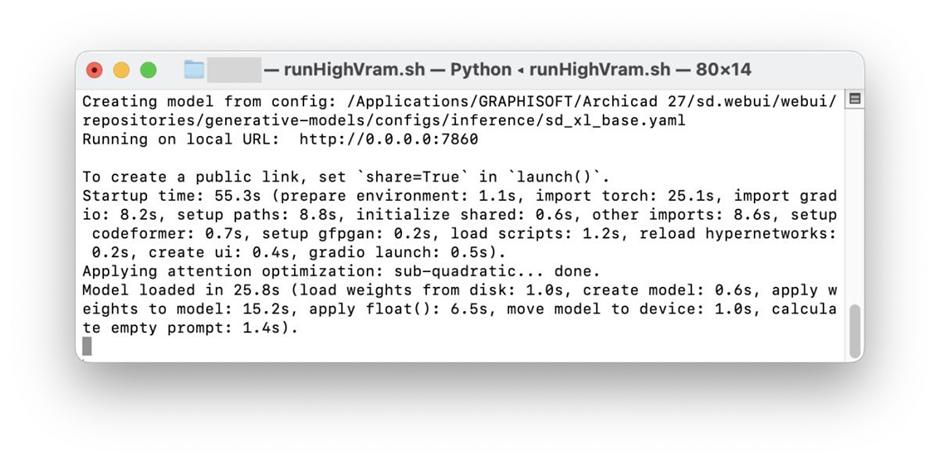
Task: Zoom the window using the green button
Action: pos(148,70)
